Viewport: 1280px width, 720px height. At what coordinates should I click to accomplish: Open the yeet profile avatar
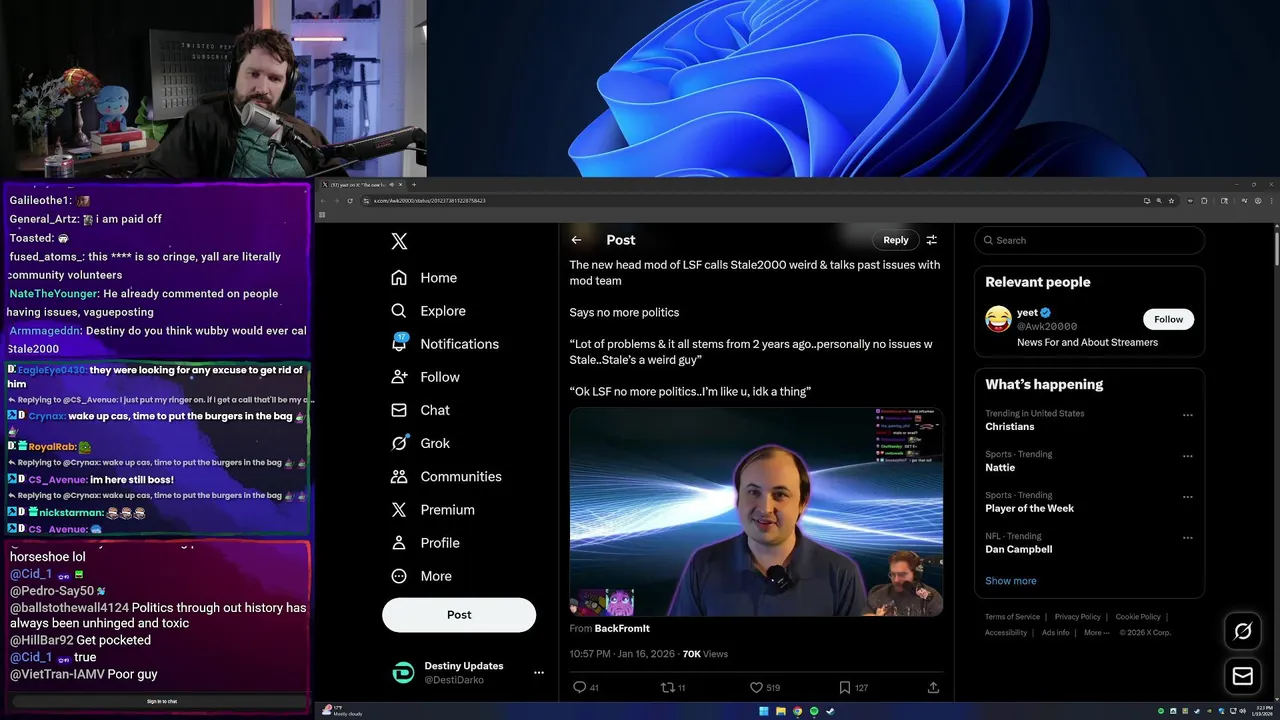(x=998, y=319)
